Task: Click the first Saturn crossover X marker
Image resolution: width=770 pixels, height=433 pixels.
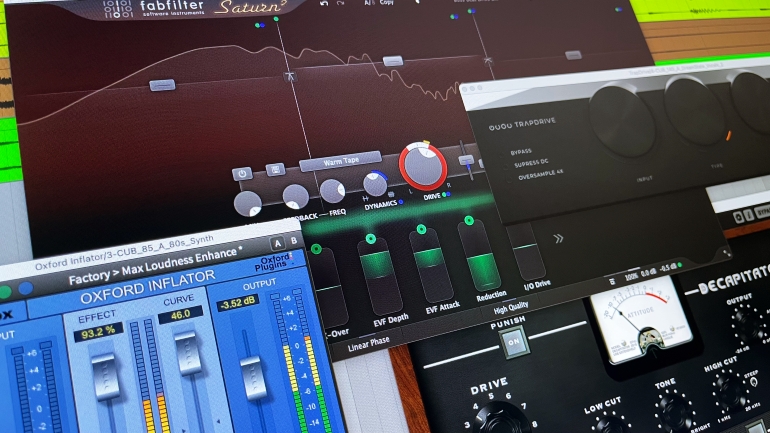Action: tap(290, 76)
